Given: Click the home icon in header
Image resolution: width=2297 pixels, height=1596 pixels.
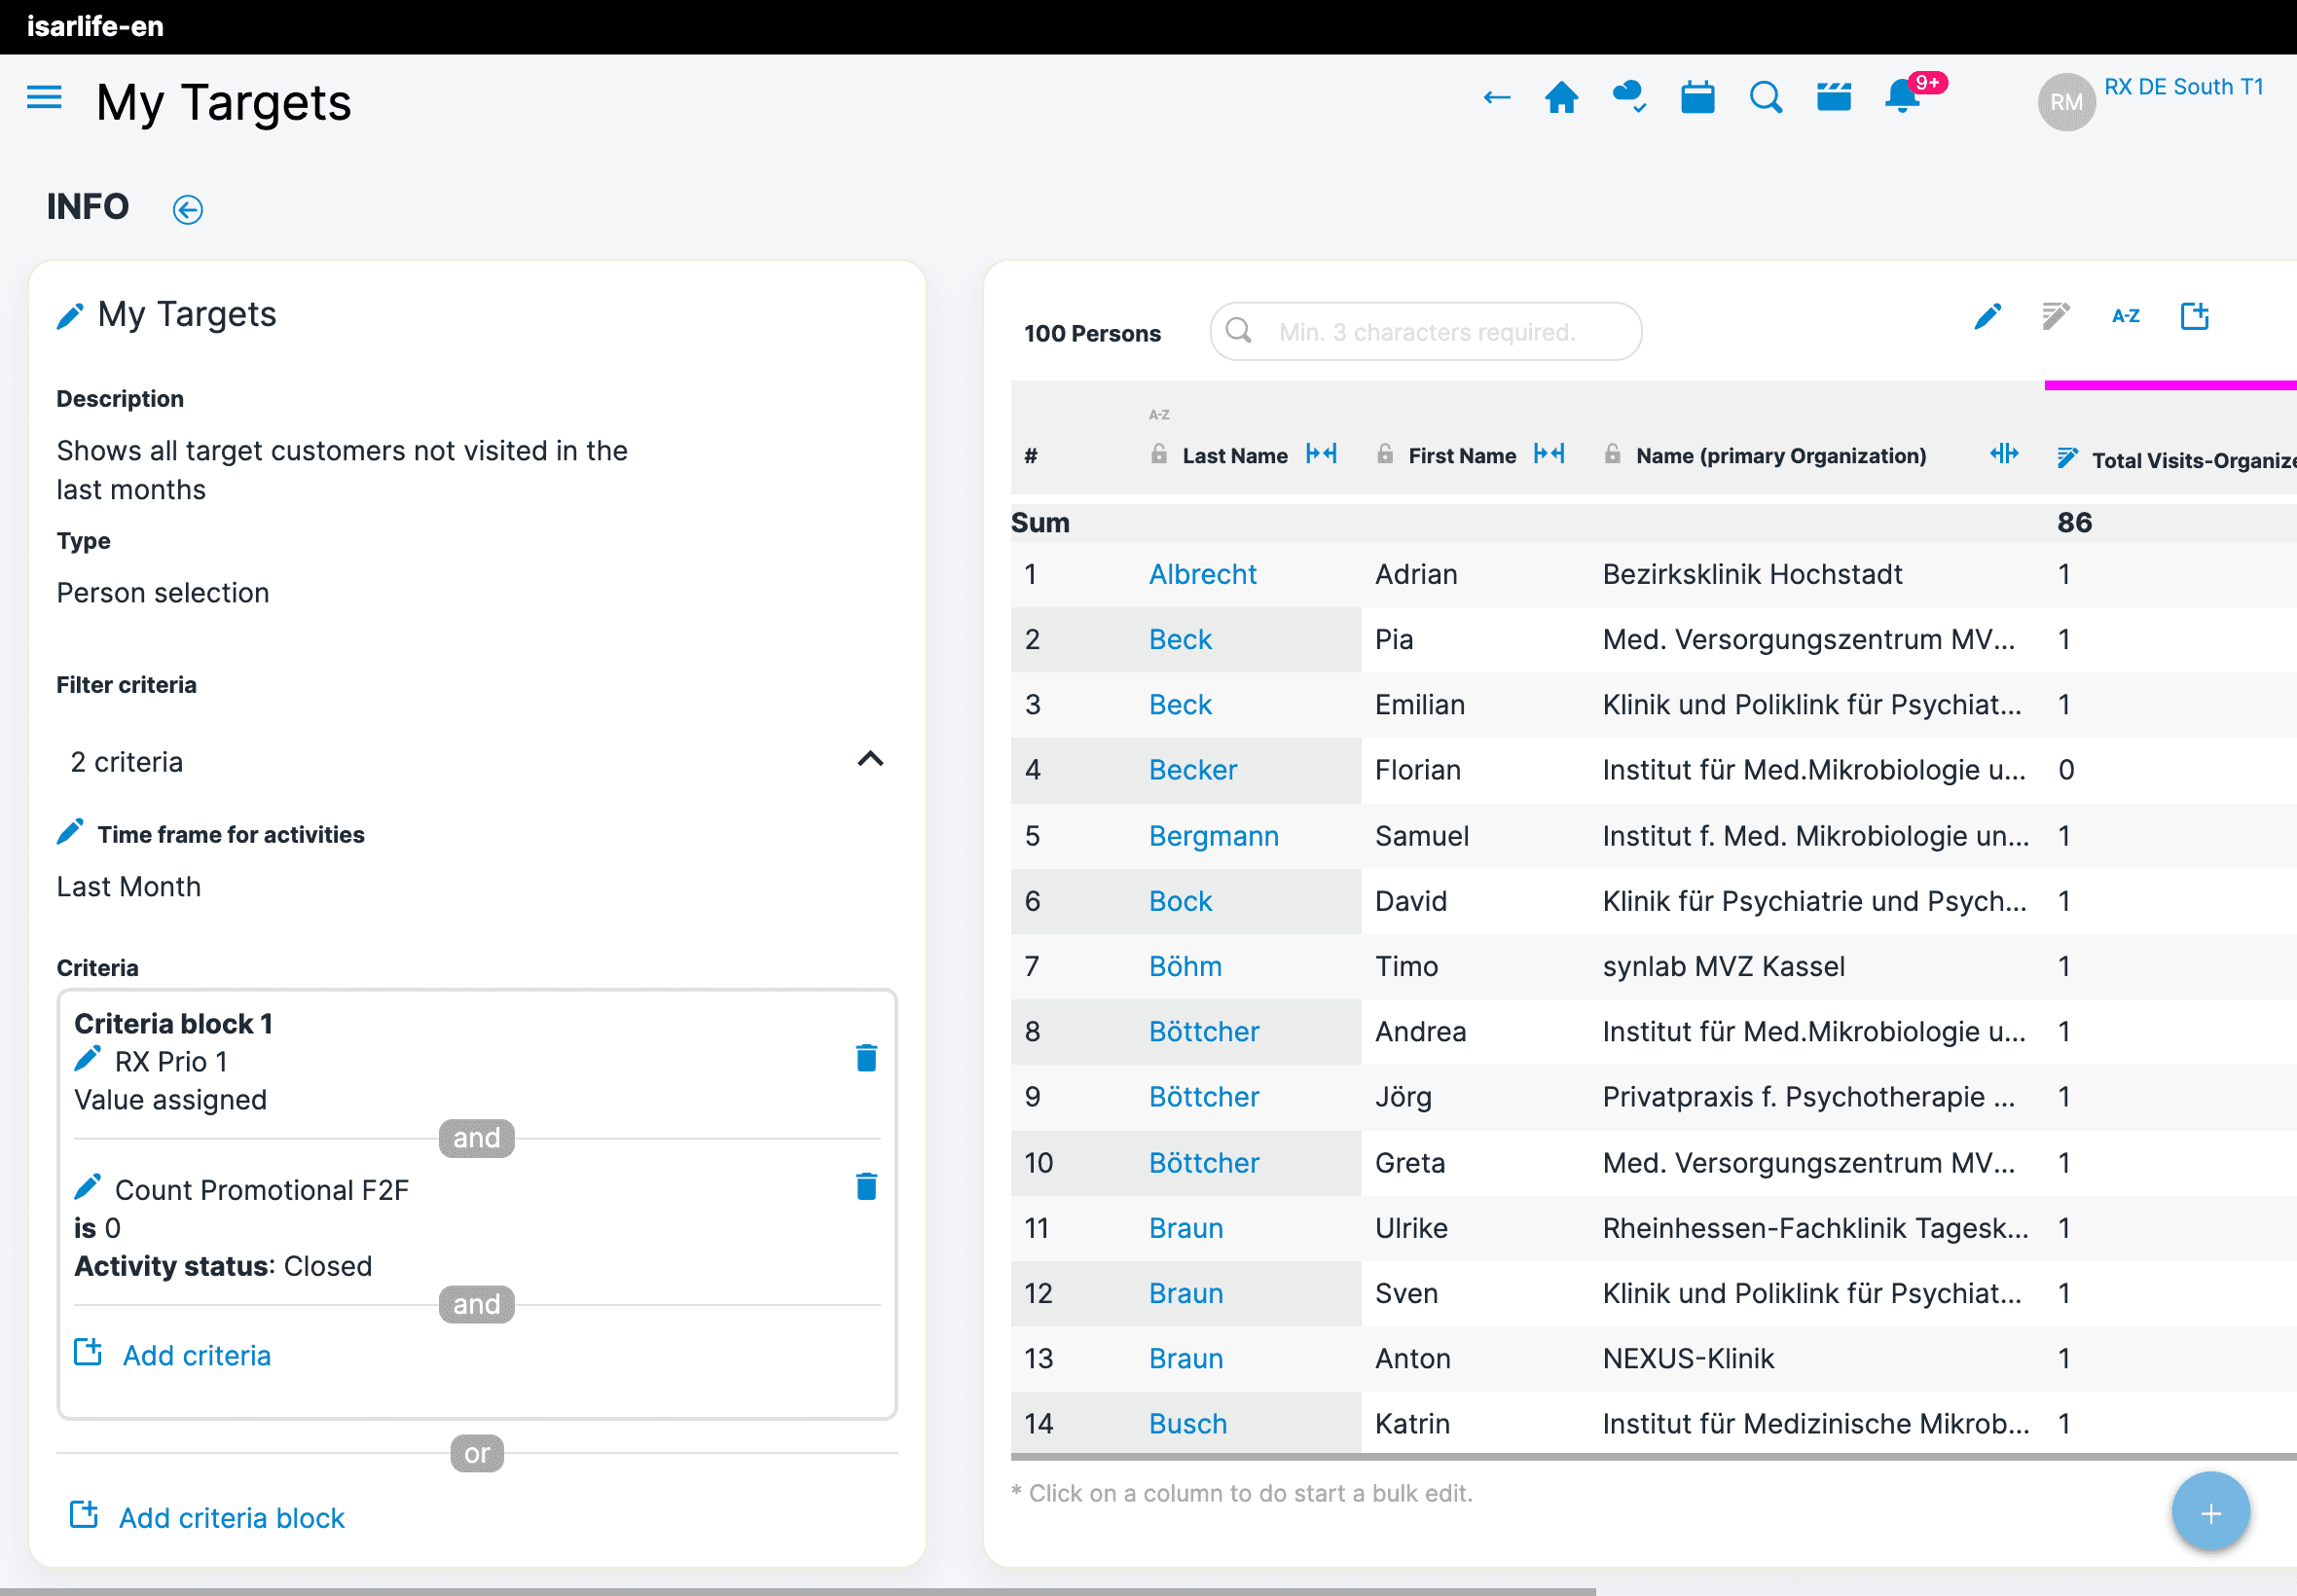Looking at the screenshot, I should (x=1561, y=98).
